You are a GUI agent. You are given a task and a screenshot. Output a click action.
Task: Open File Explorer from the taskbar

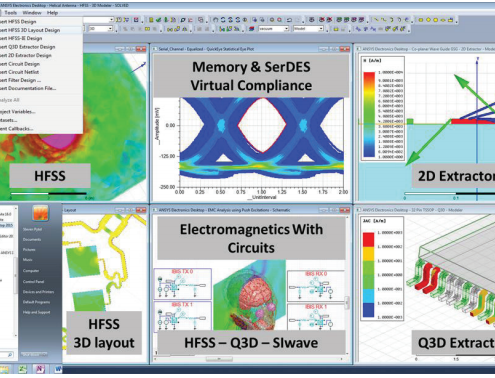(5, 369)
